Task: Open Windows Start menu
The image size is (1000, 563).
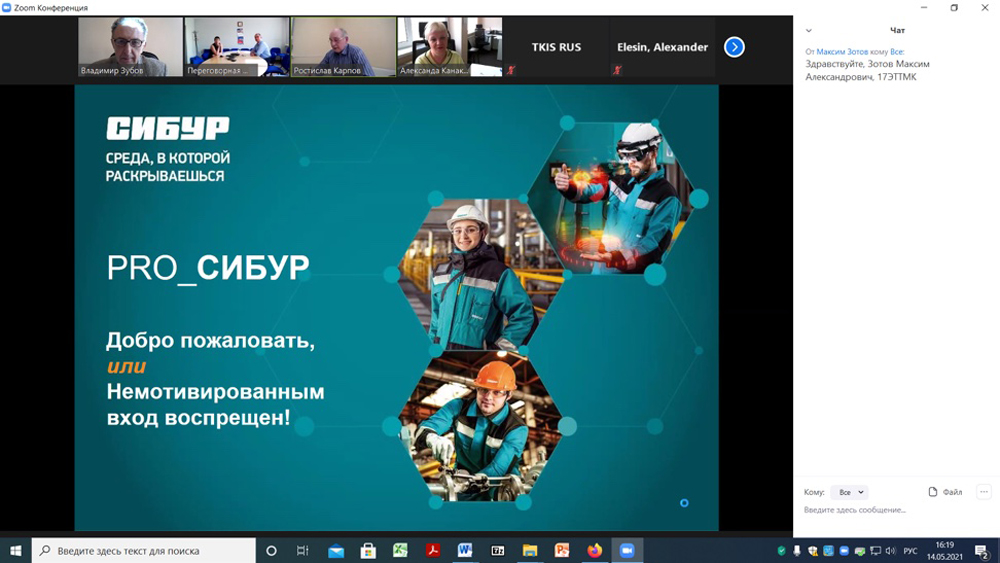Action: click(x=15, y=550)
